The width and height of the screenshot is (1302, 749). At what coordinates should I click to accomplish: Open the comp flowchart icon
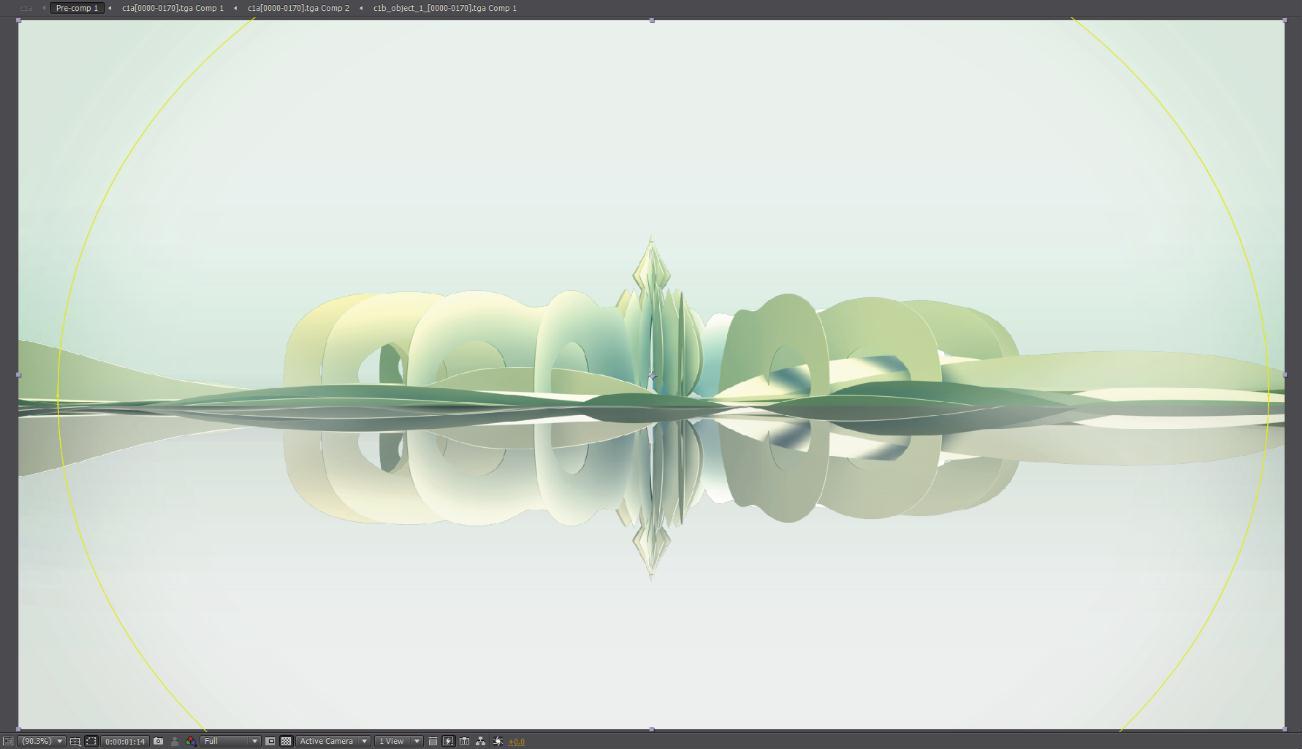pyautogui.click(x=481, y=741)
